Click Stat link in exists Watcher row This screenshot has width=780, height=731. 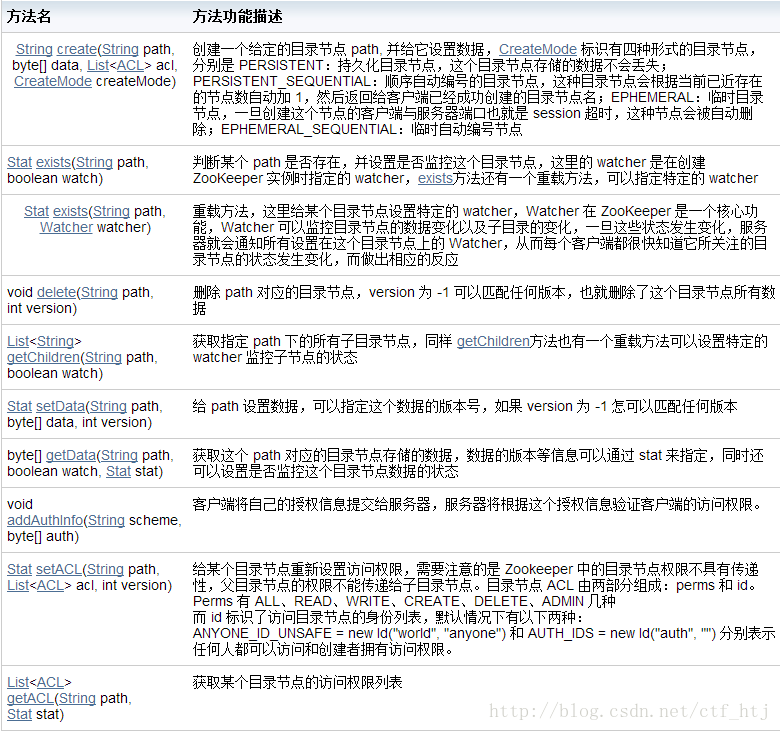(x=36, y=211)
